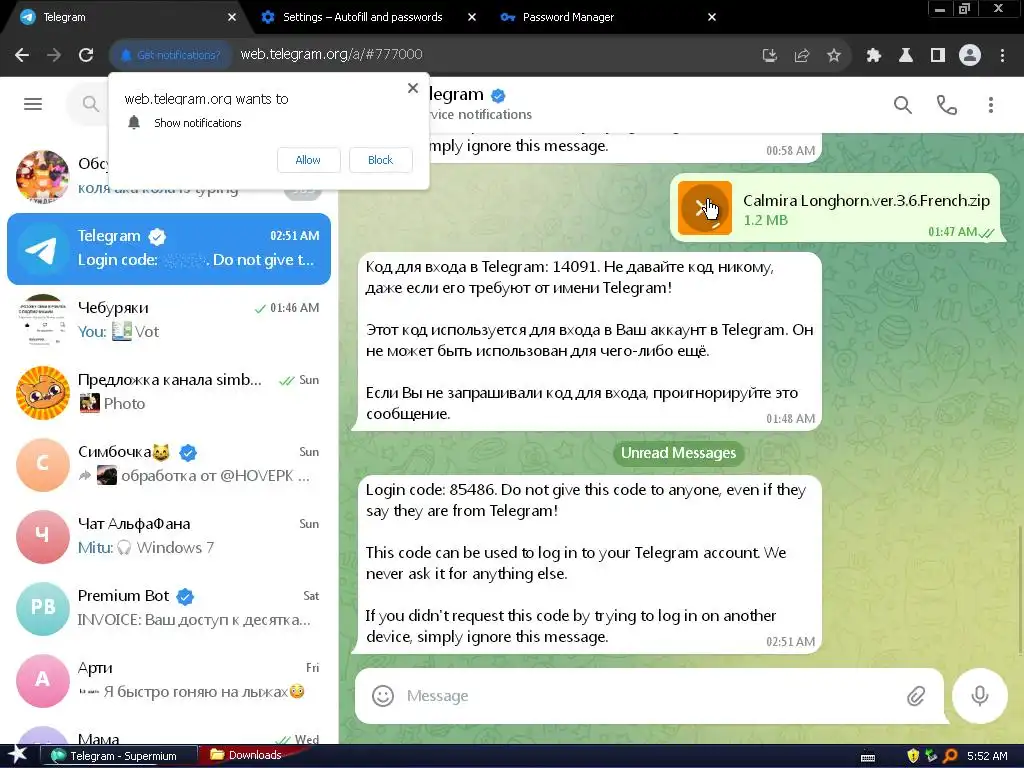
Task: Open the browser three-dot menu
Action: 1002,55
